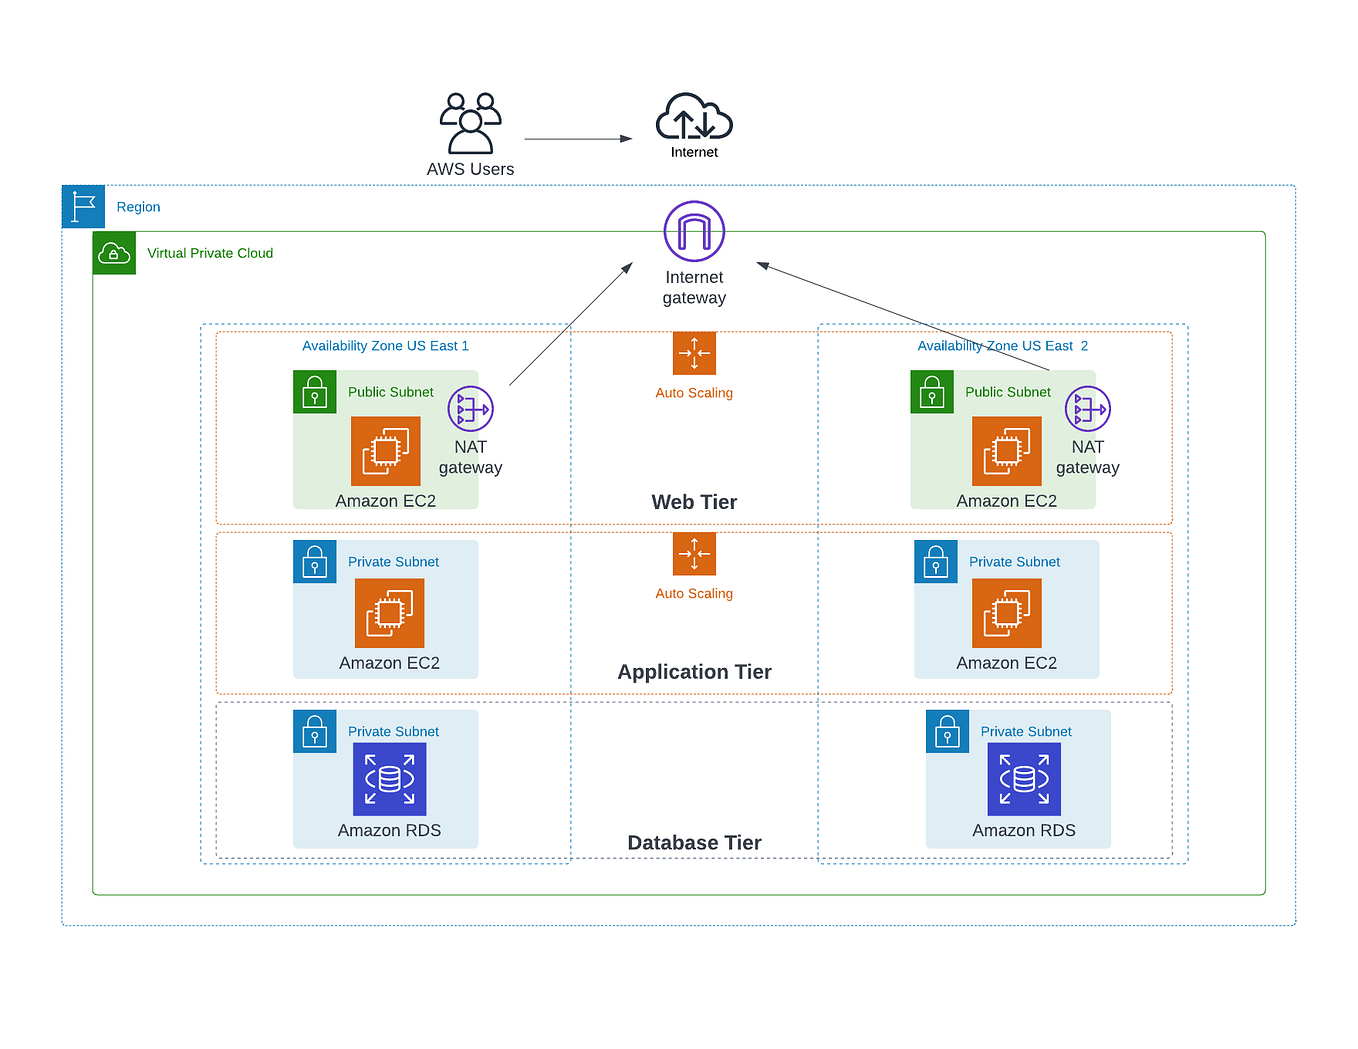Select the Amazon RDS icon in Availability Zone US East 2
Image resolution: width=1358 pixels, height=1049 pixels.
click(x=1024, y=779)
